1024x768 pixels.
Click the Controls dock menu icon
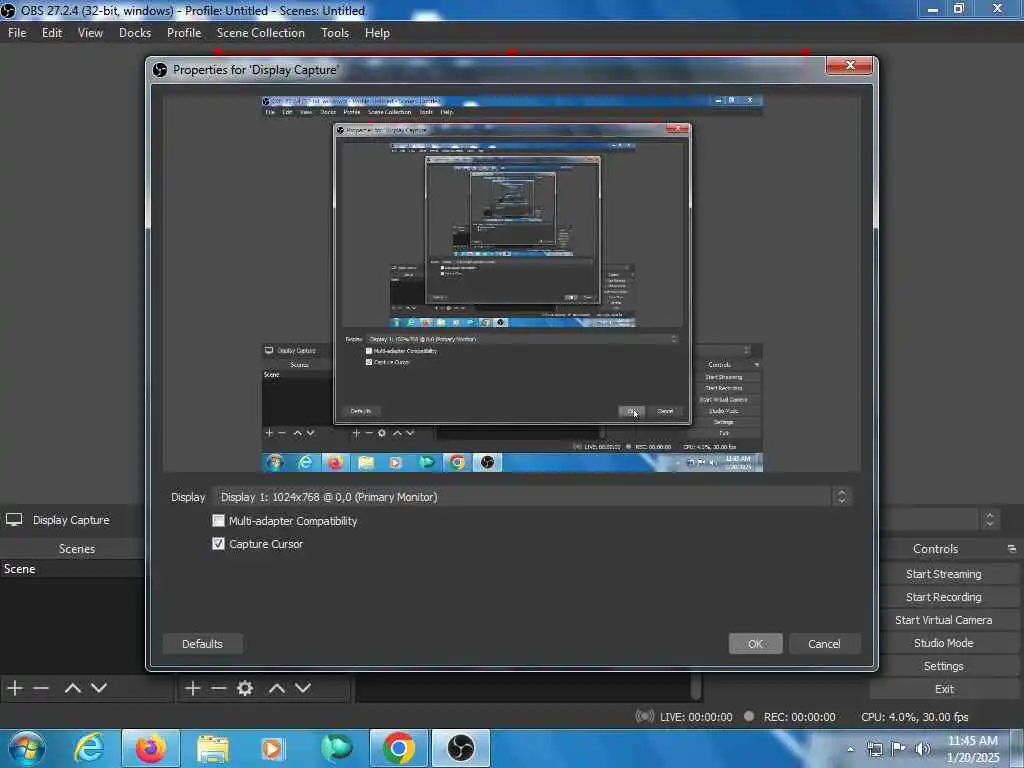click(x=1012, y=549)
